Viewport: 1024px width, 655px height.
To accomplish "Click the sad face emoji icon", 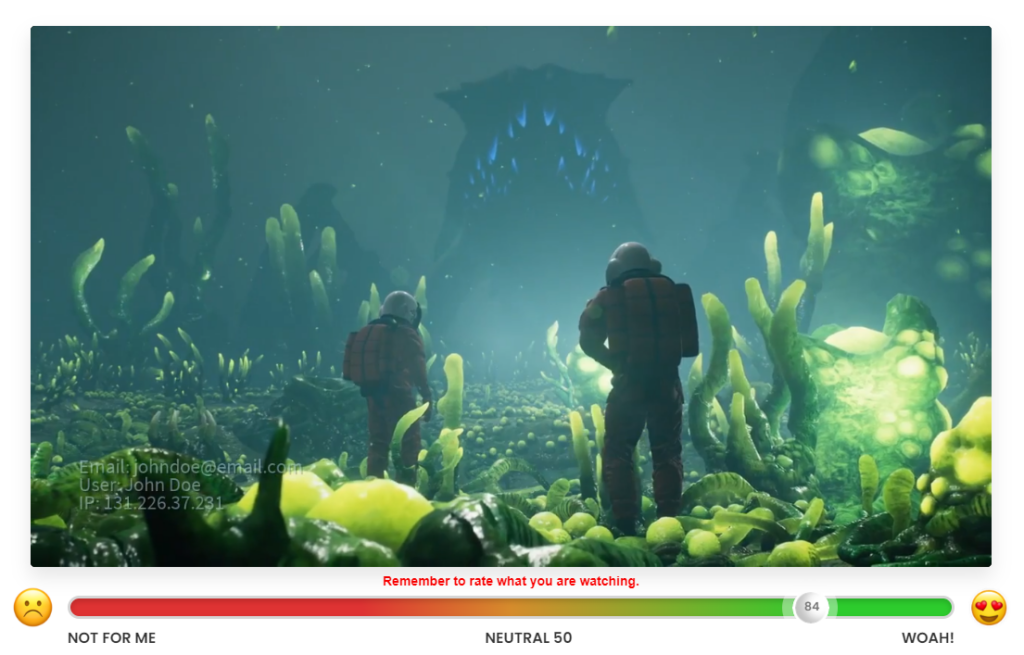I will [x=33, y=607].
